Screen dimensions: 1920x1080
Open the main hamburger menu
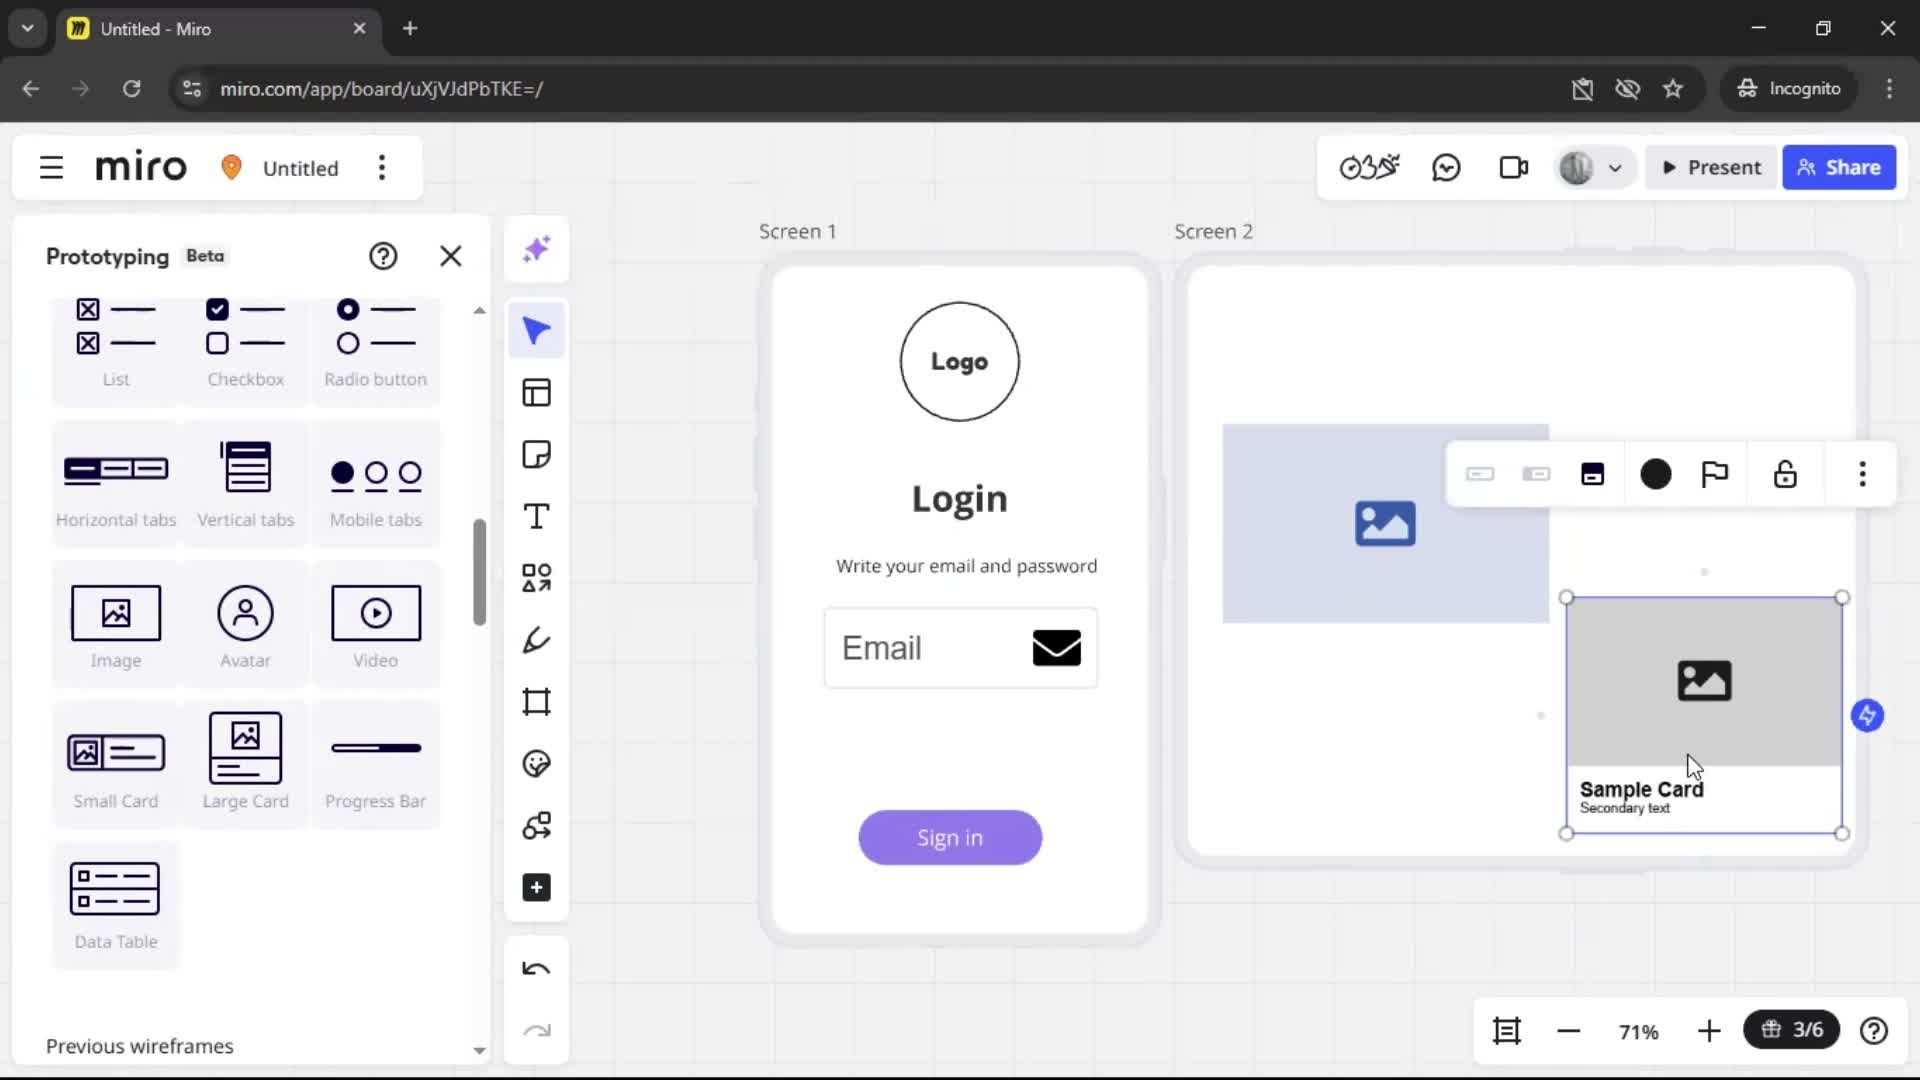[51, 168]
